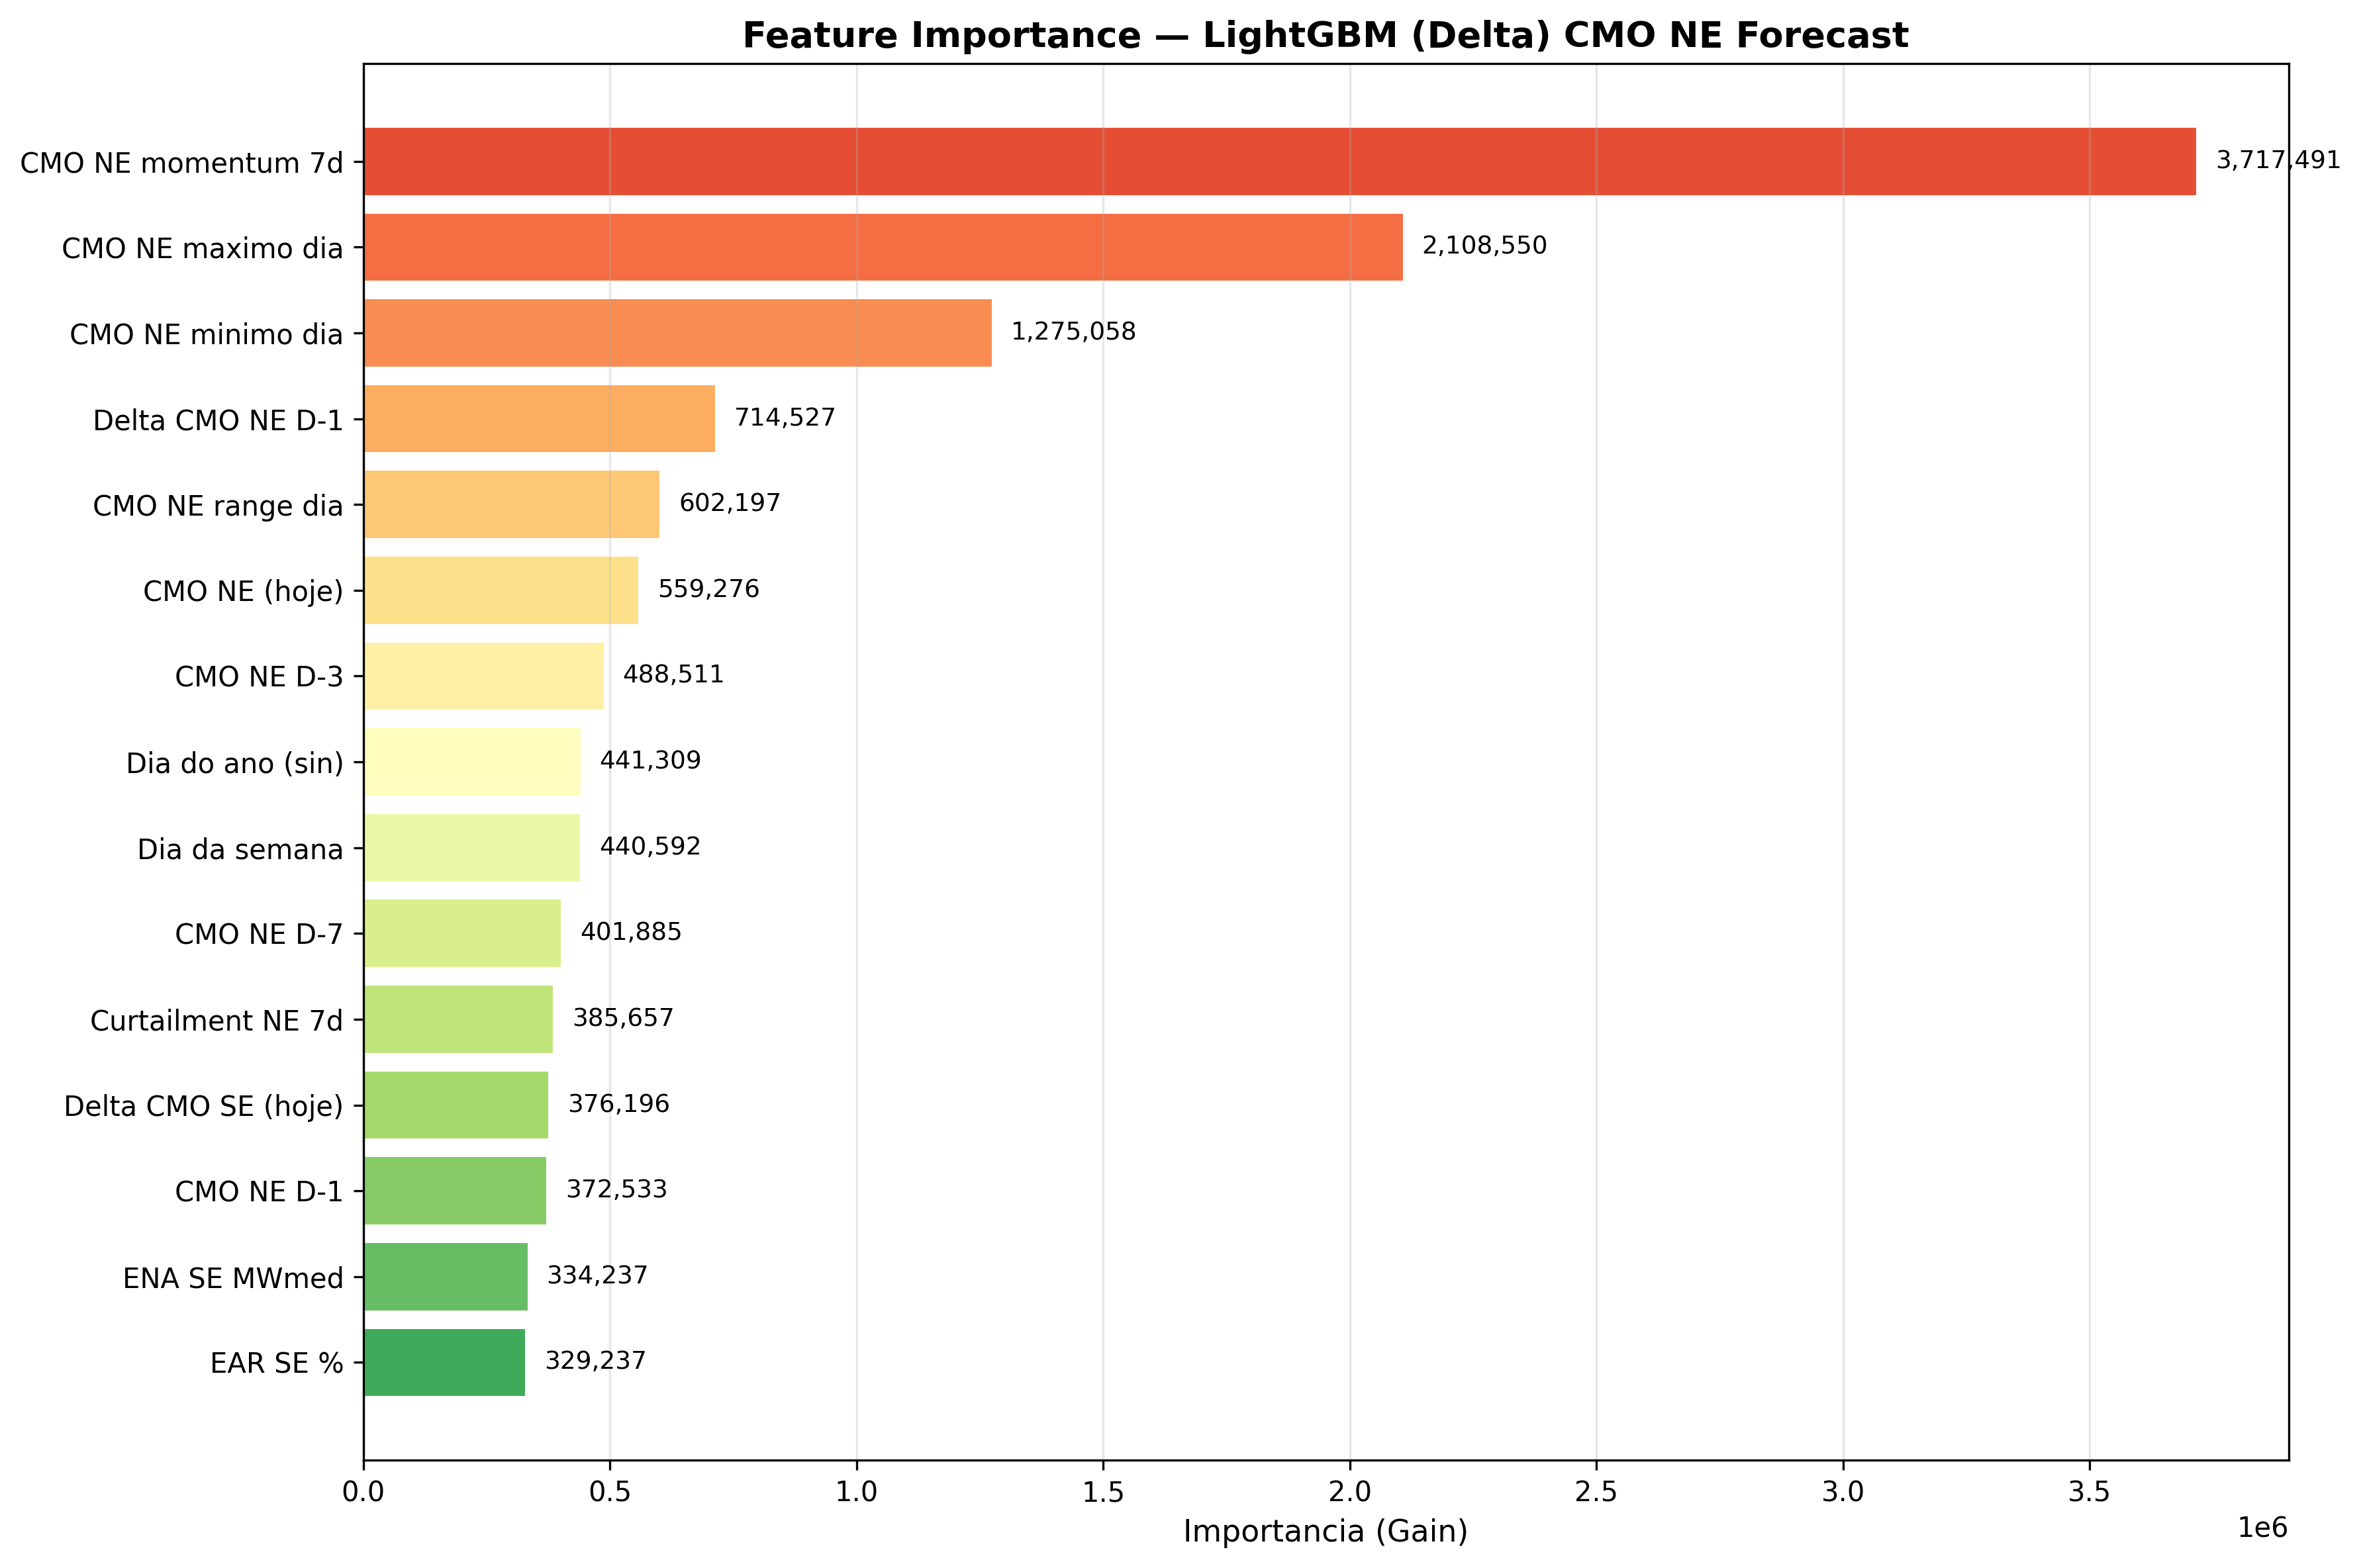Click the Importancia (Gain) axis label
2361x1568 pixels.
point(1324,1531)
